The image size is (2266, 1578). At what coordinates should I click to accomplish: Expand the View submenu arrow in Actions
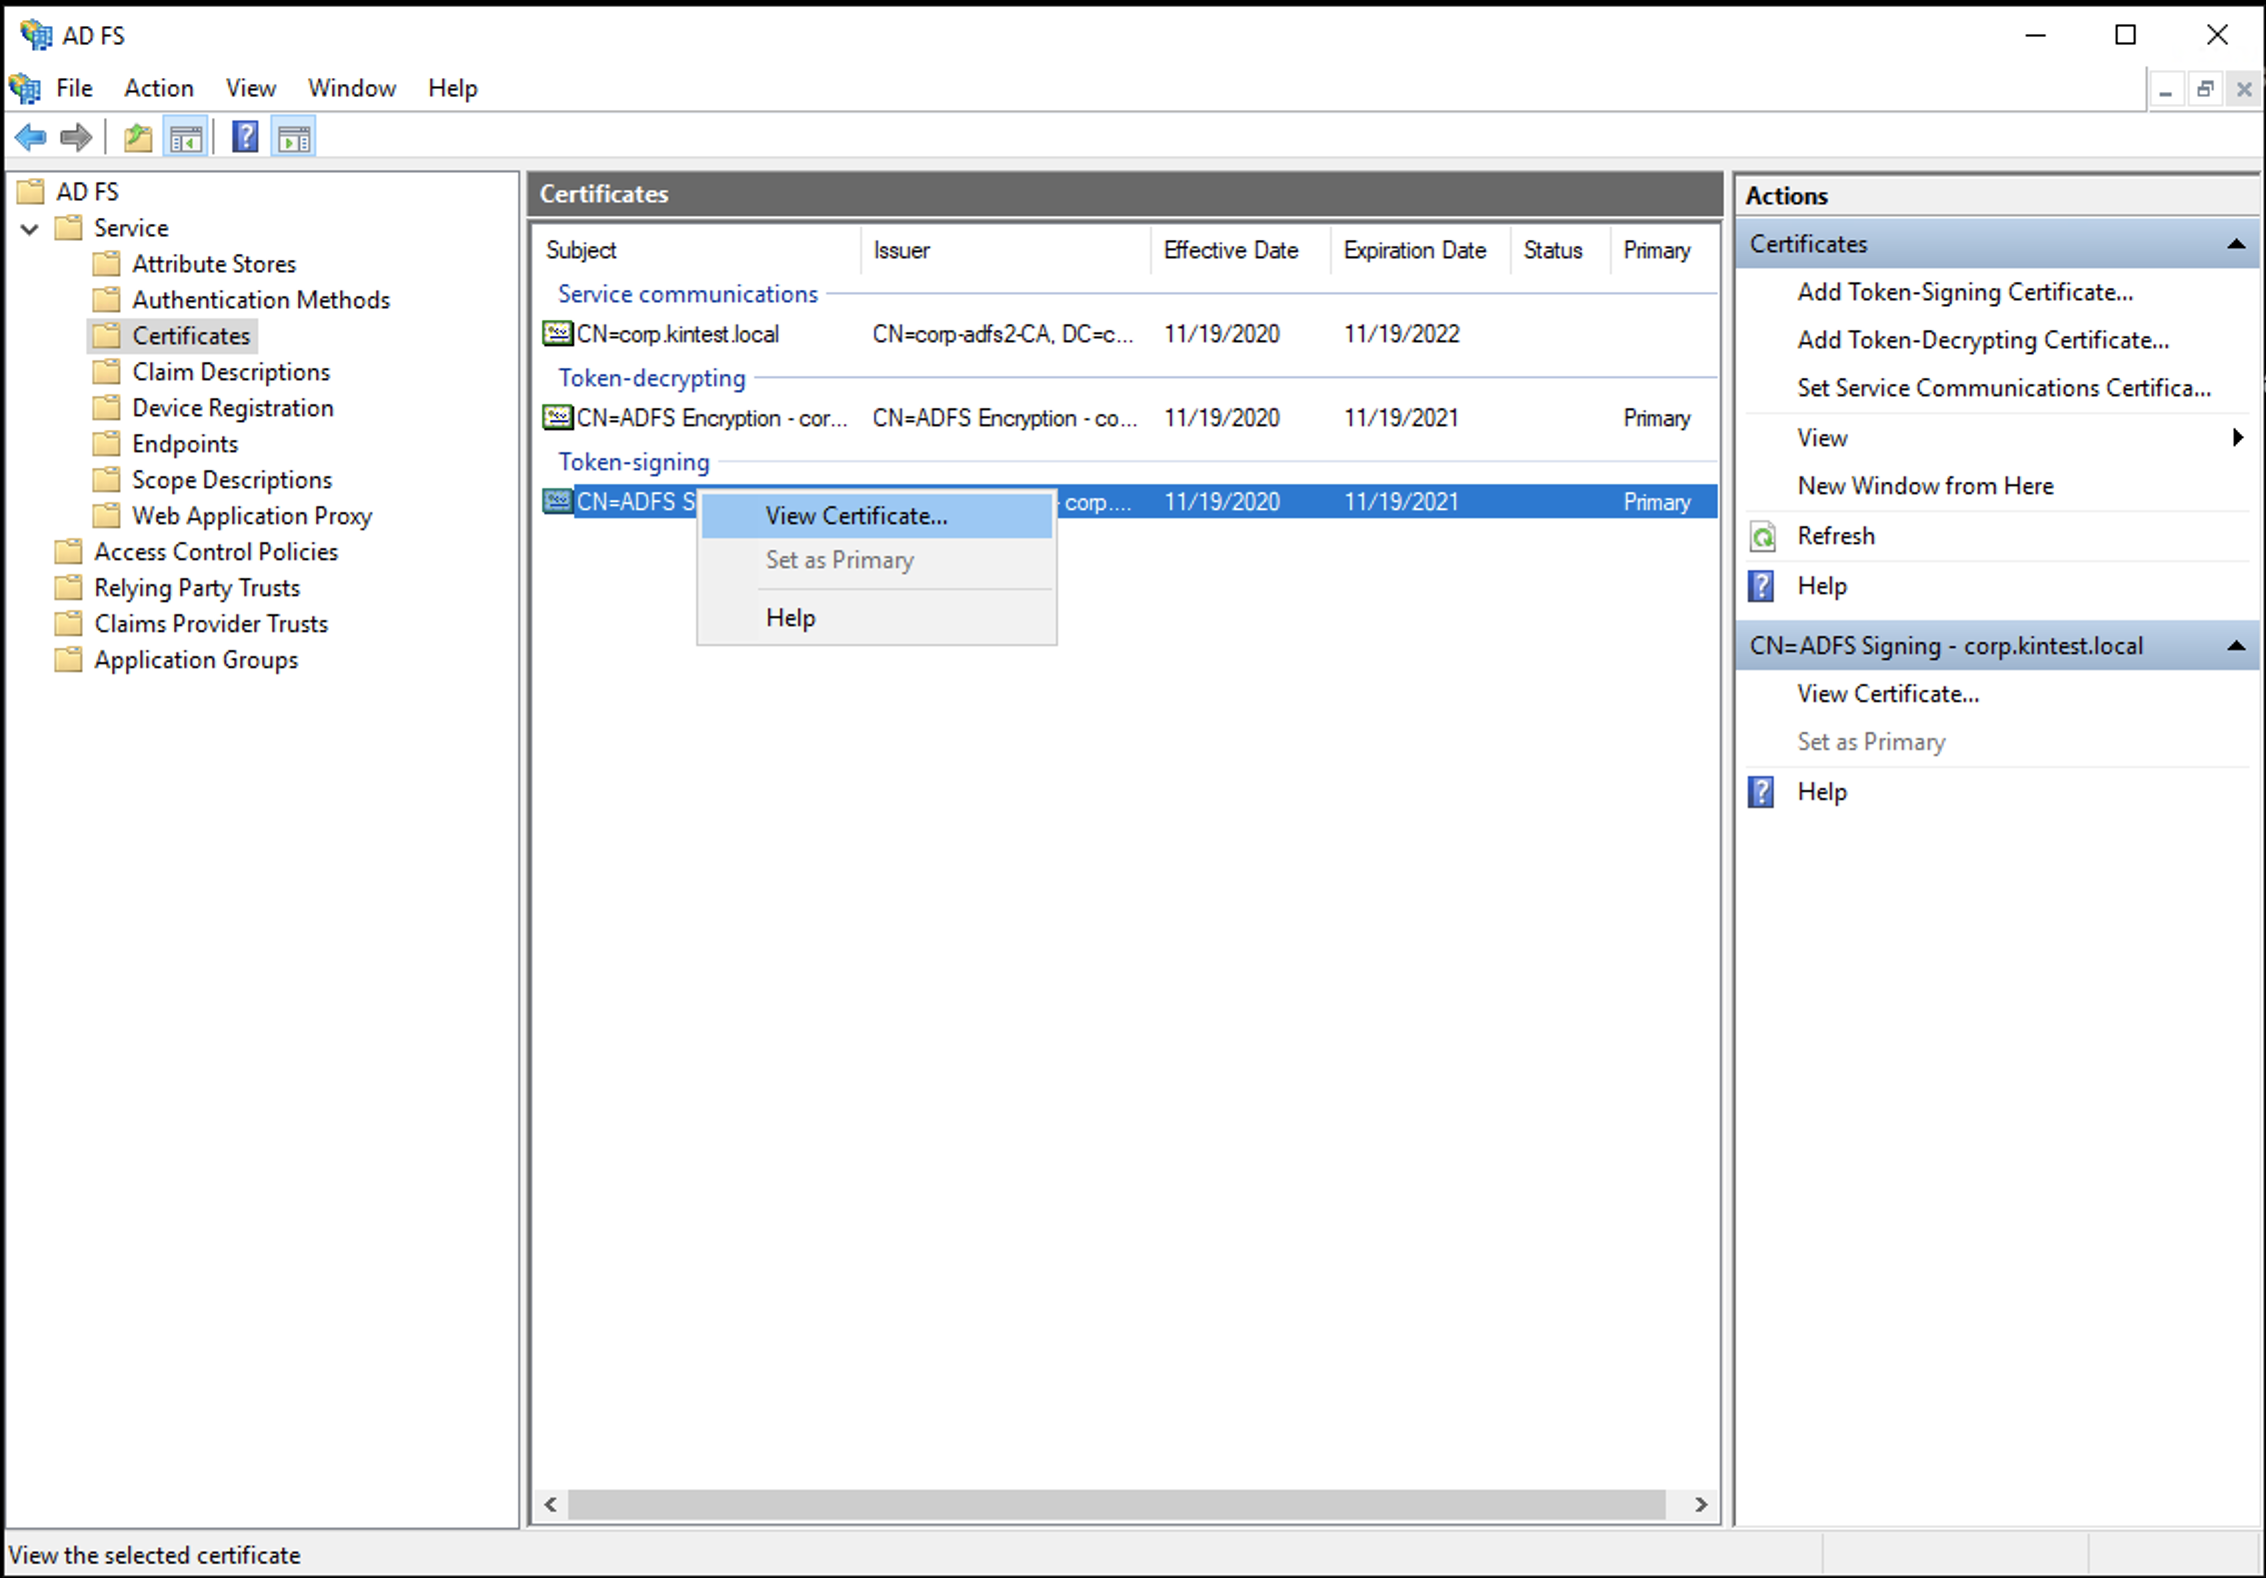point(2238,437)
